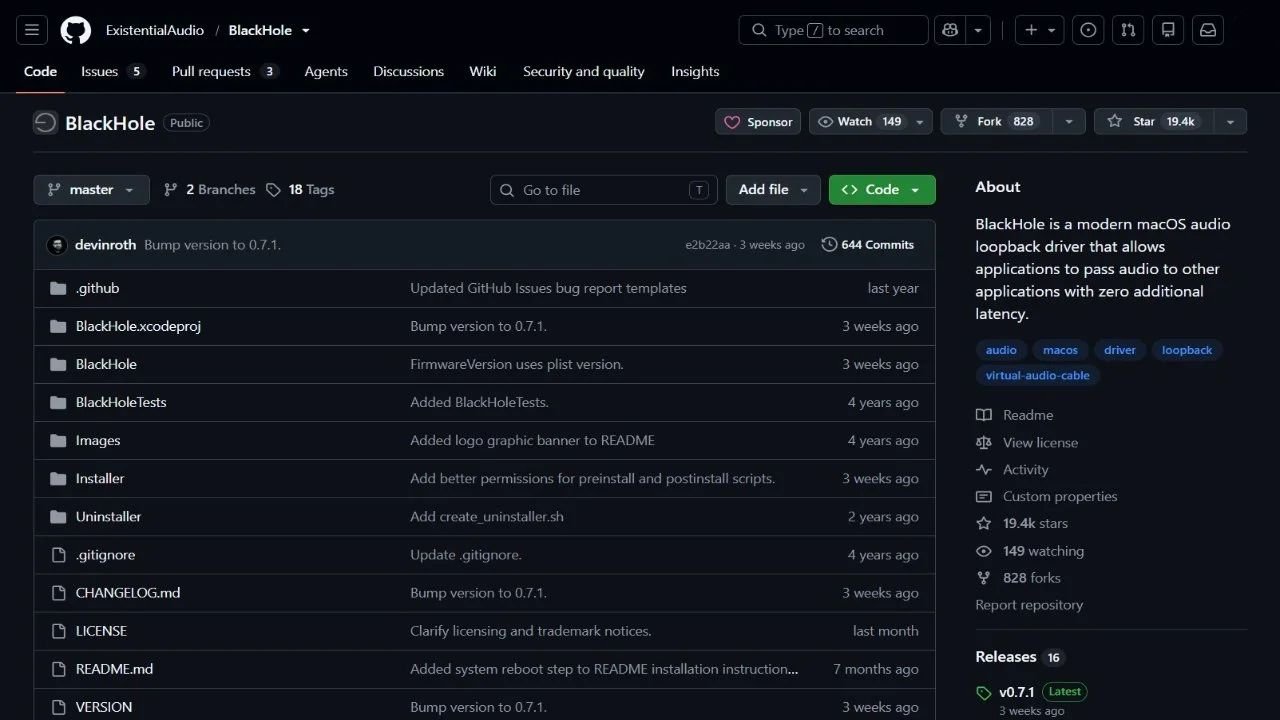The image size is (1280, 720).
Task: Select the virtual-audio-cable topic tag
Action: coord(1037,376)
